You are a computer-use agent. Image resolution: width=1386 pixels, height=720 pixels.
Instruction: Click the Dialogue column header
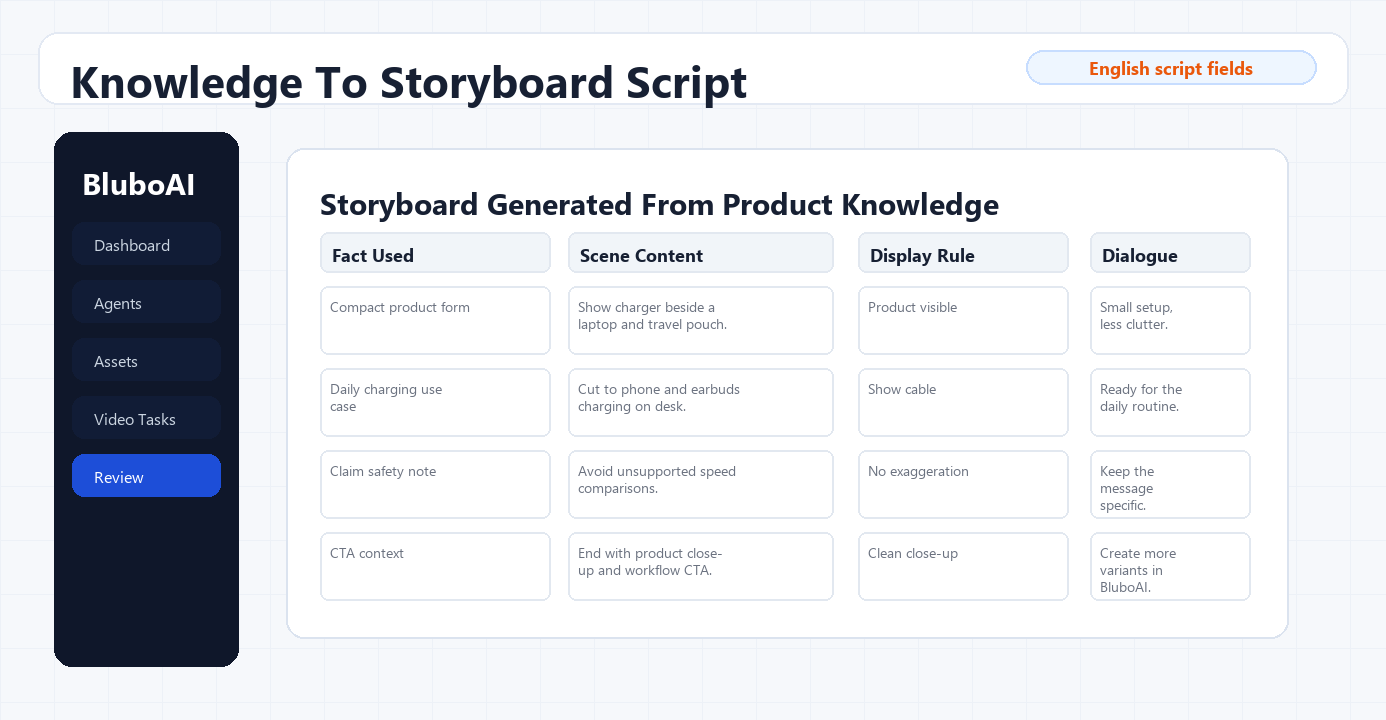(1170, 253)
